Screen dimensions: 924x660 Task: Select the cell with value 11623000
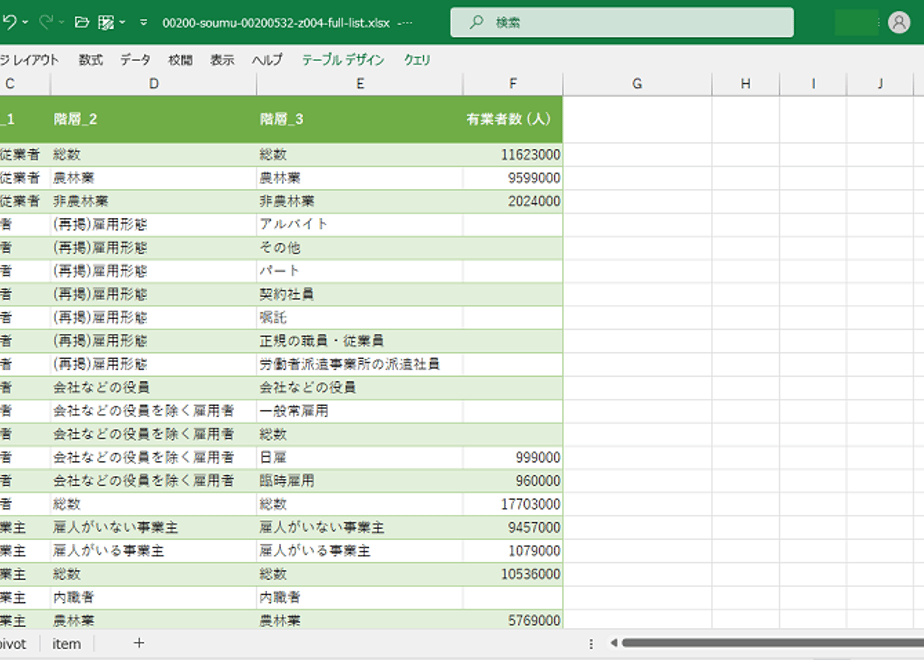(513, 154)
